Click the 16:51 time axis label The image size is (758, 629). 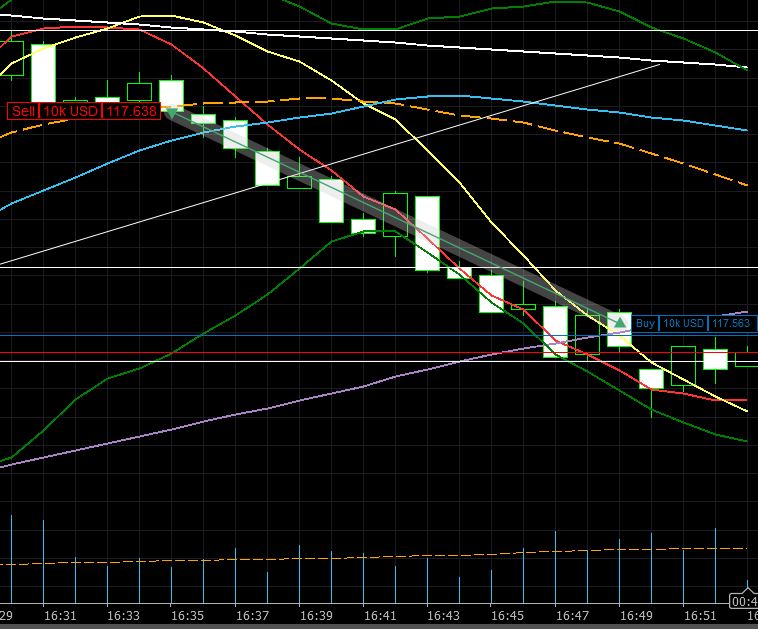point(700,615)
